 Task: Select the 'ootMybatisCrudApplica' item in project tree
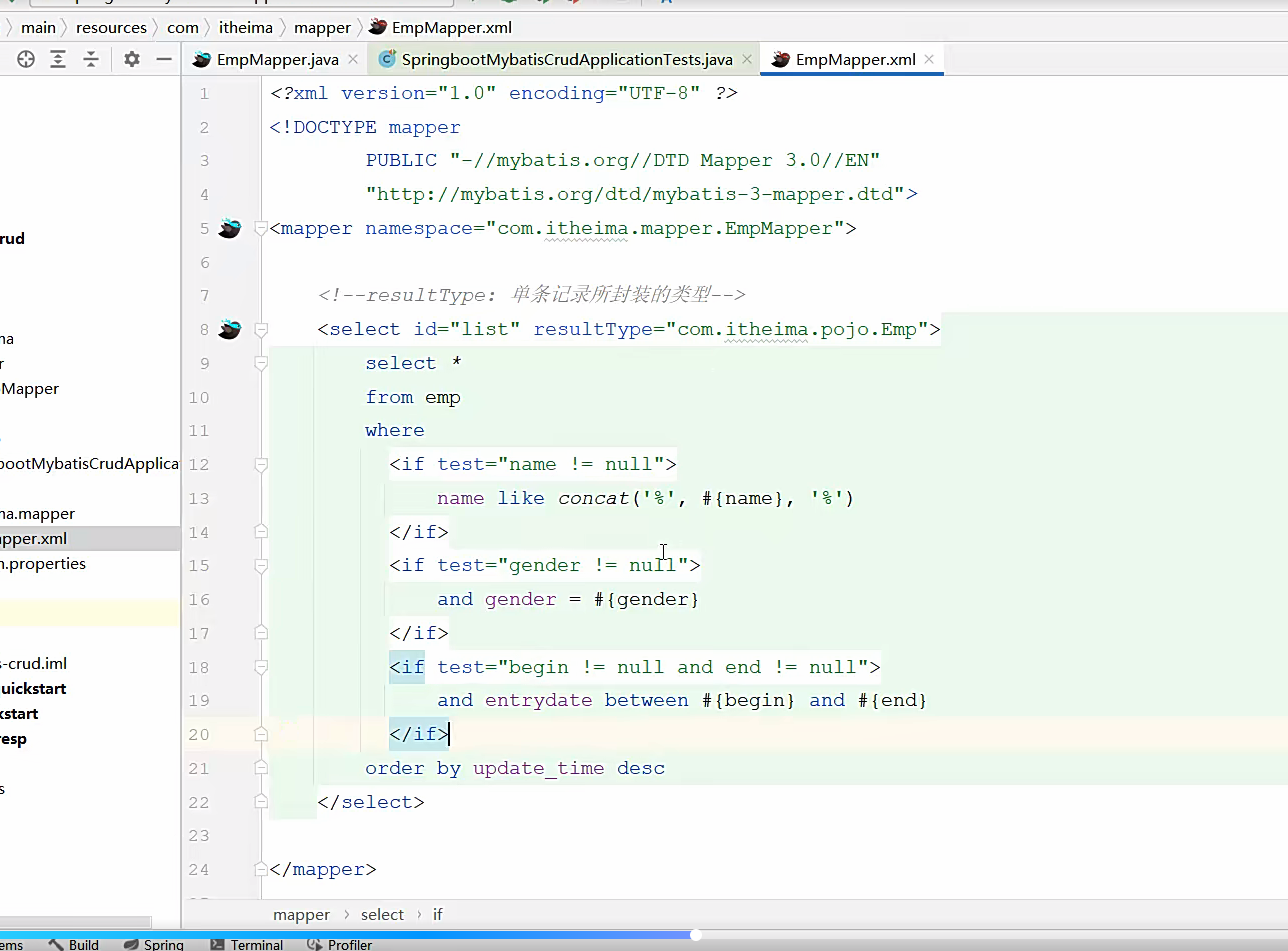pos(90,463)
